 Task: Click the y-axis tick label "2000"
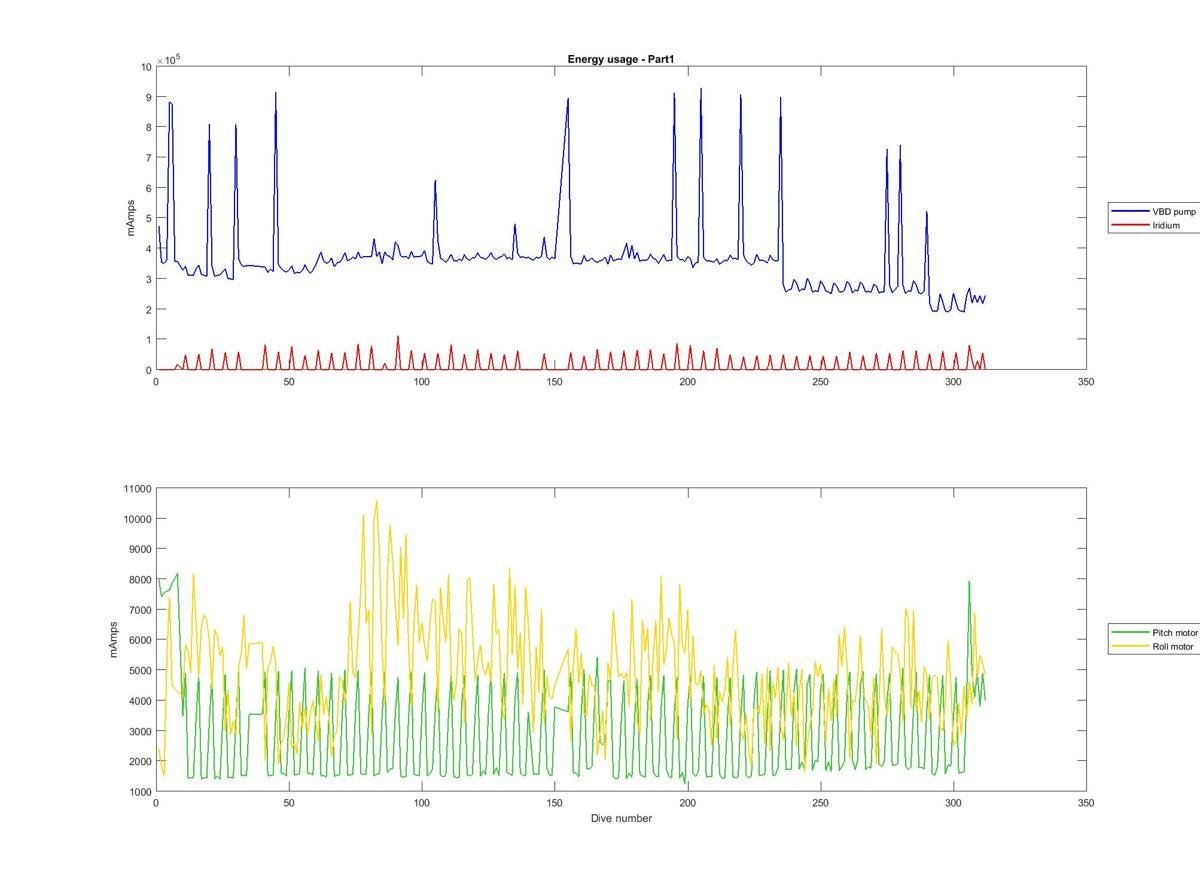(x=138, y=762)
